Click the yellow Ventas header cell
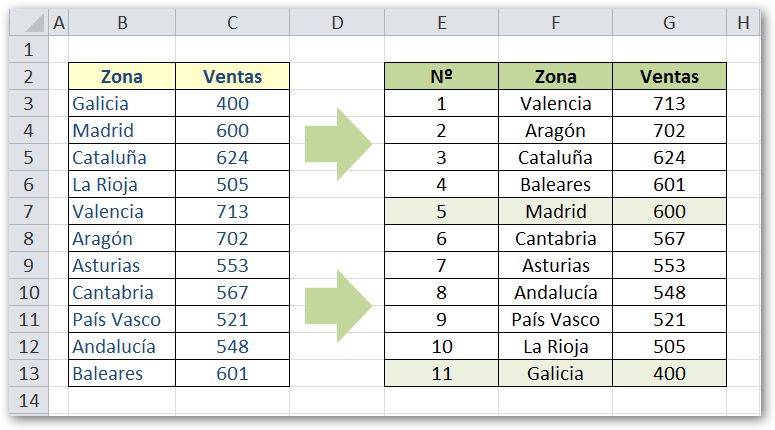Viewport: 775px width, 430px height. 232,76
